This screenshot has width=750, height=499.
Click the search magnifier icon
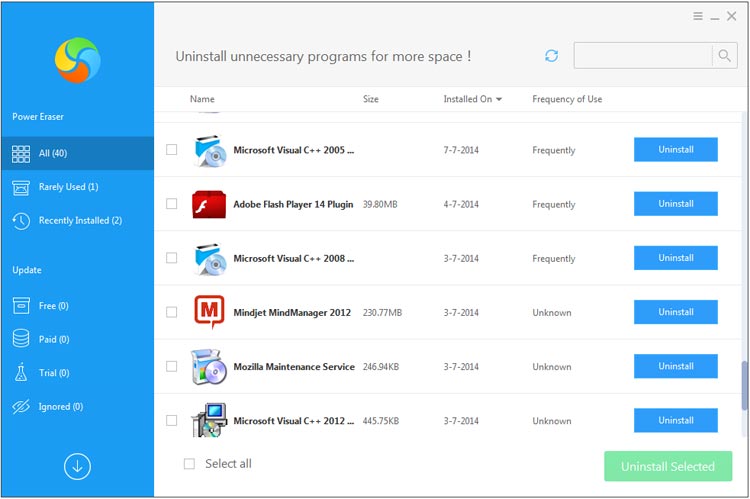[725, 56]
